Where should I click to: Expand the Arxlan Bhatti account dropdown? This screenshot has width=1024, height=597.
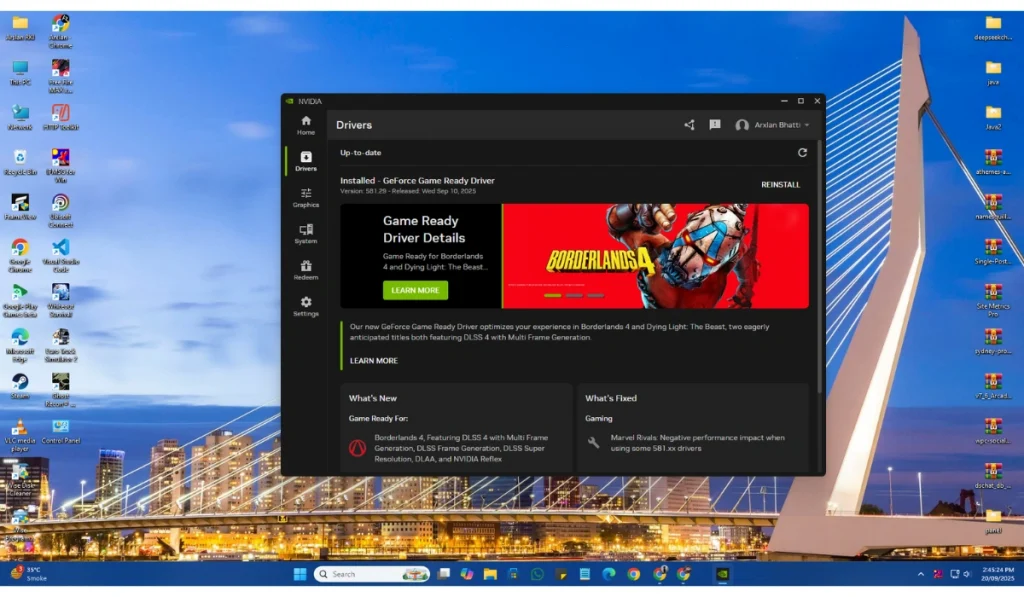pos(772,125)
